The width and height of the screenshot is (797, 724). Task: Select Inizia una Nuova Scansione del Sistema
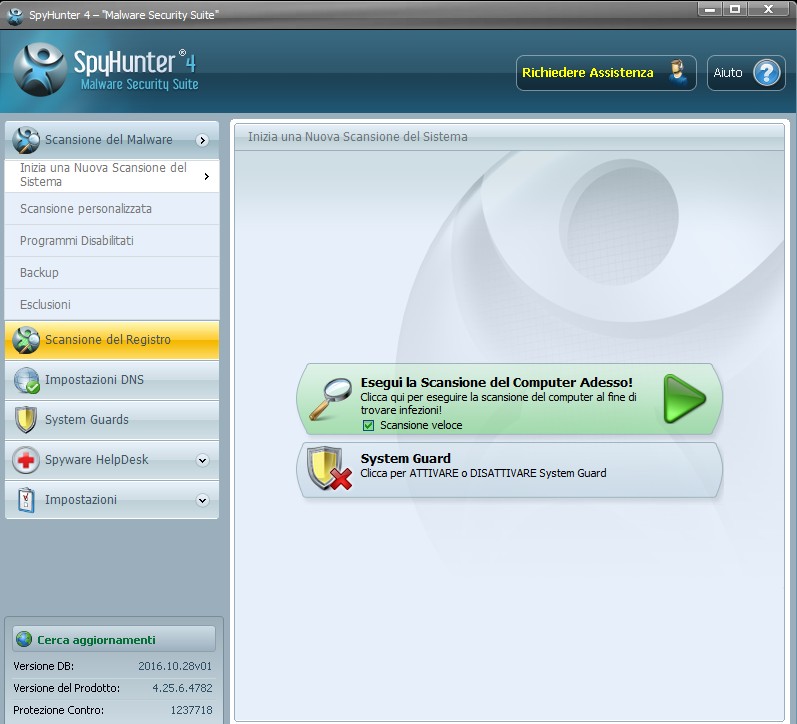112,176
